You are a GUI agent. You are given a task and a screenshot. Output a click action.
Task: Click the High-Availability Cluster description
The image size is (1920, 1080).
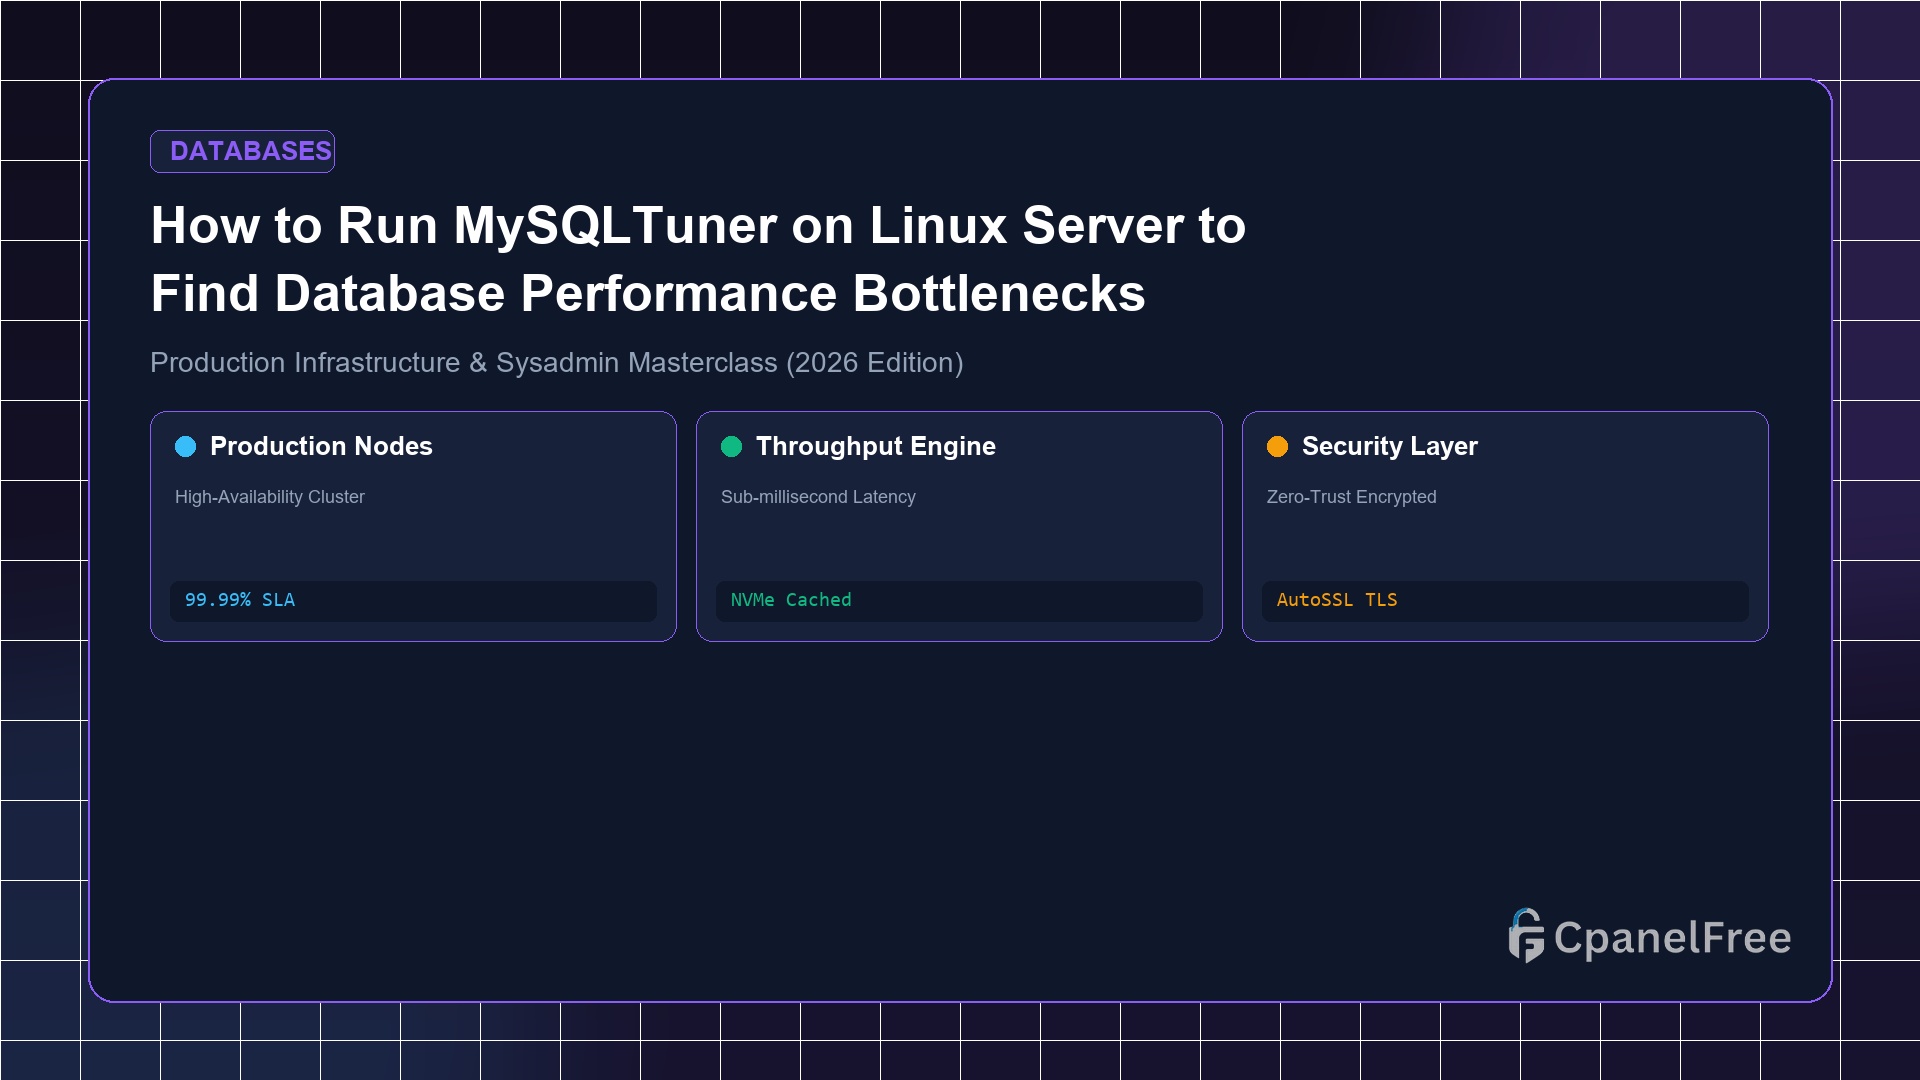pyautogui.click(x=270, y=497)
